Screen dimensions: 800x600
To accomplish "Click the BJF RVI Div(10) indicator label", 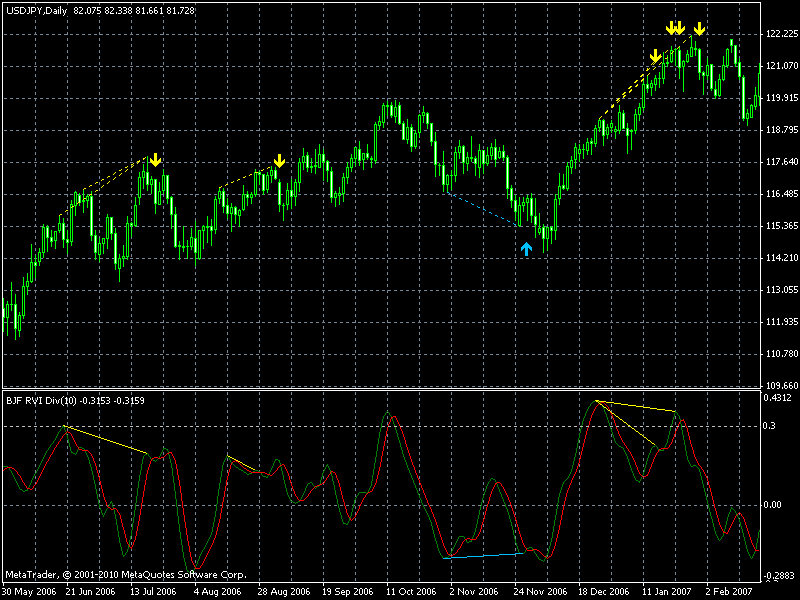I will click(42, 401).
